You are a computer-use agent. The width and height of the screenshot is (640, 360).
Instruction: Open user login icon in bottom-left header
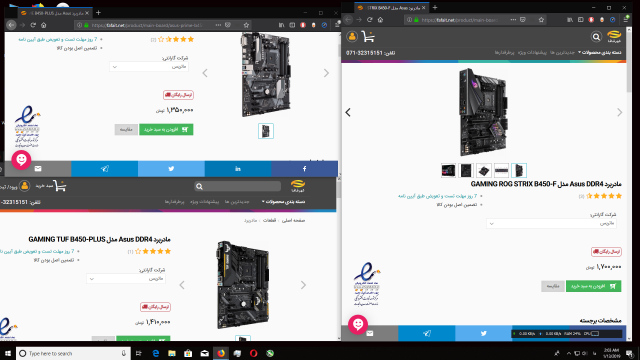pyautogui.click(x=24, y=186)
